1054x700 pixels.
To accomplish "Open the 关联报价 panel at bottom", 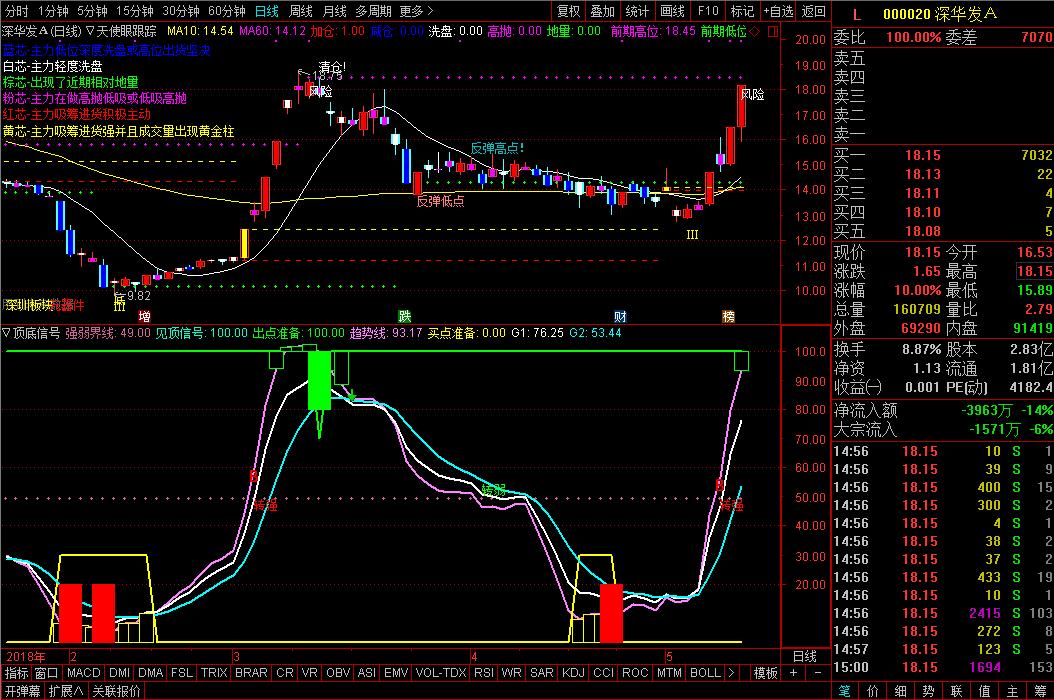I will point(117,690).
